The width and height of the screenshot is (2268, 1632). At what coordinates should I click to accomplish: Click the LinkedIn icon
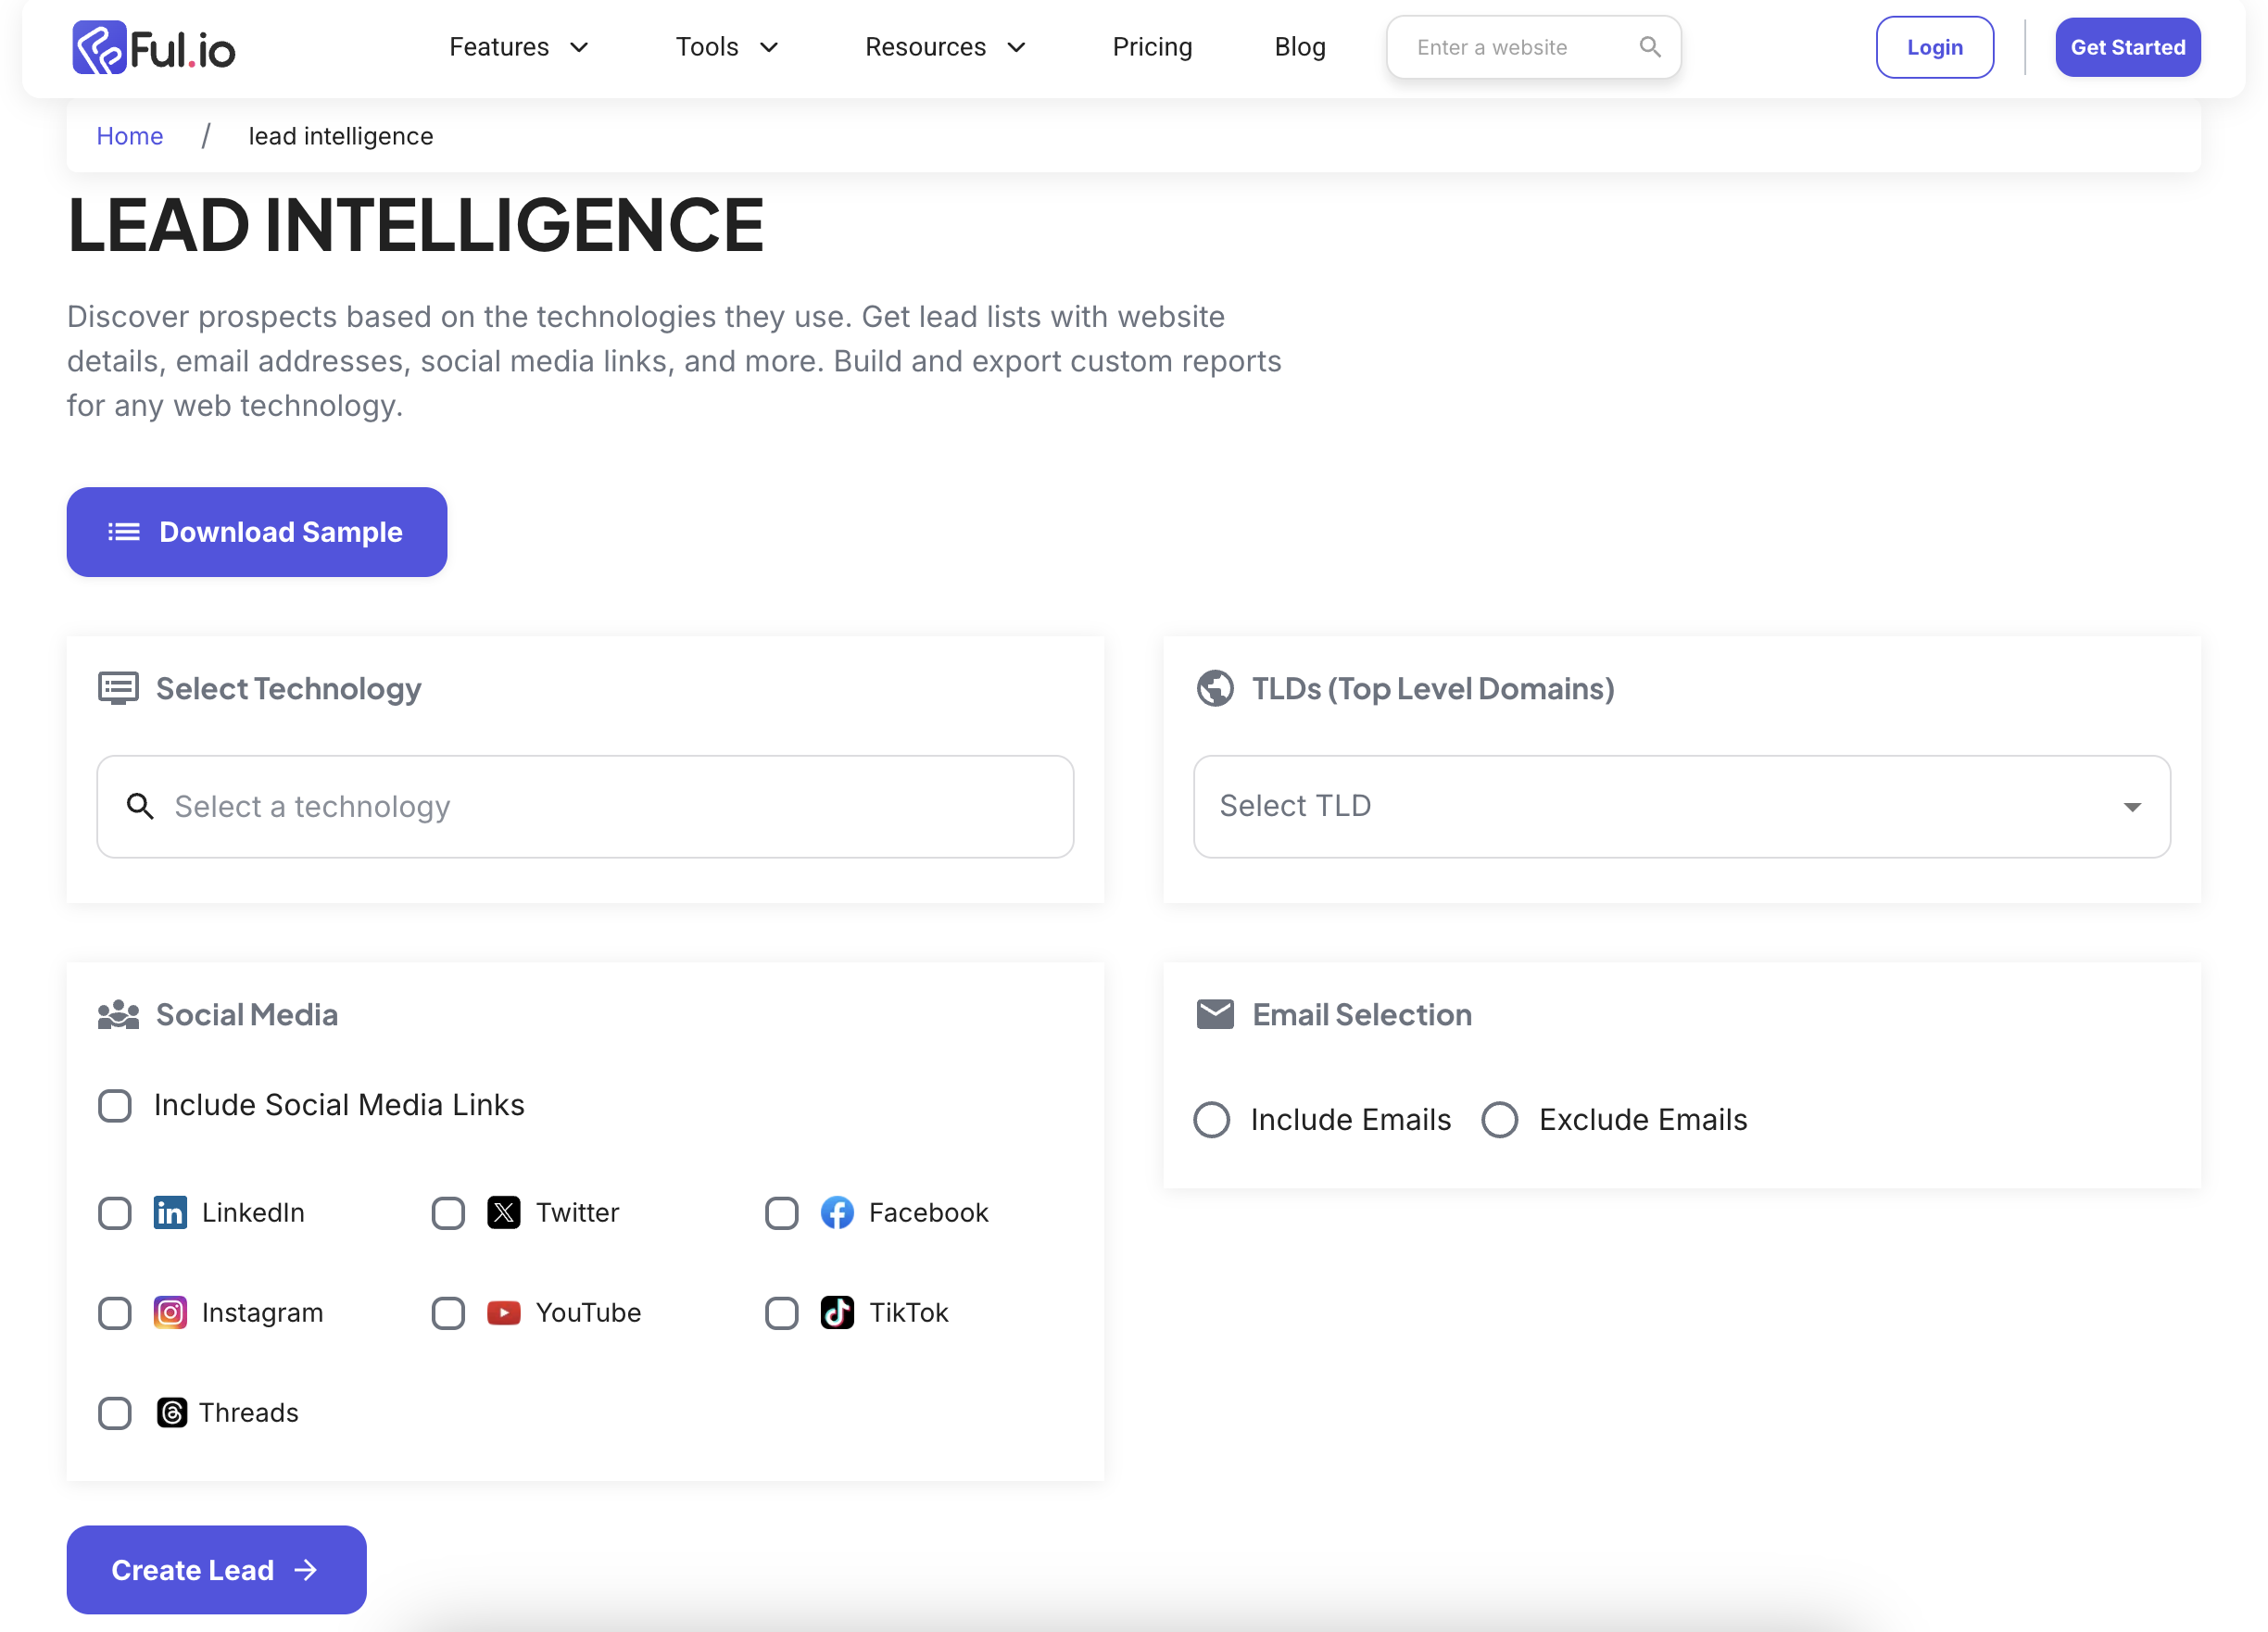(x=170, y=1212)
